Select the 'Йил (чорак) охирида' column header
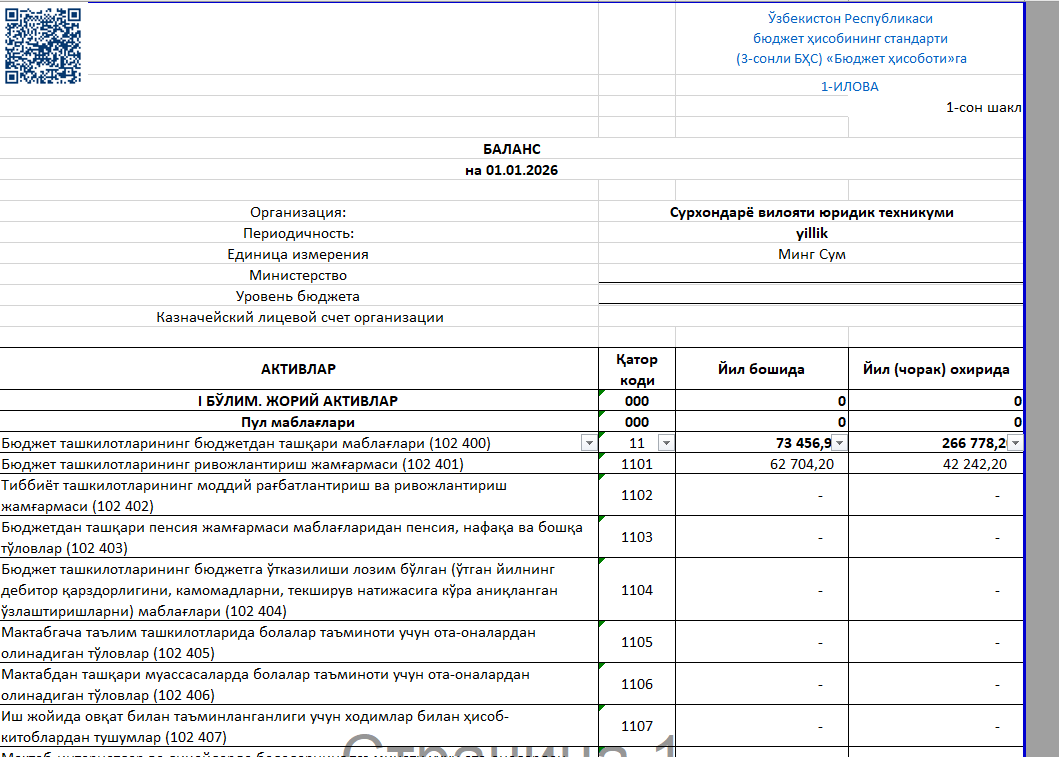The height and width of the screenshot is (757, 1059). [935, 369]
